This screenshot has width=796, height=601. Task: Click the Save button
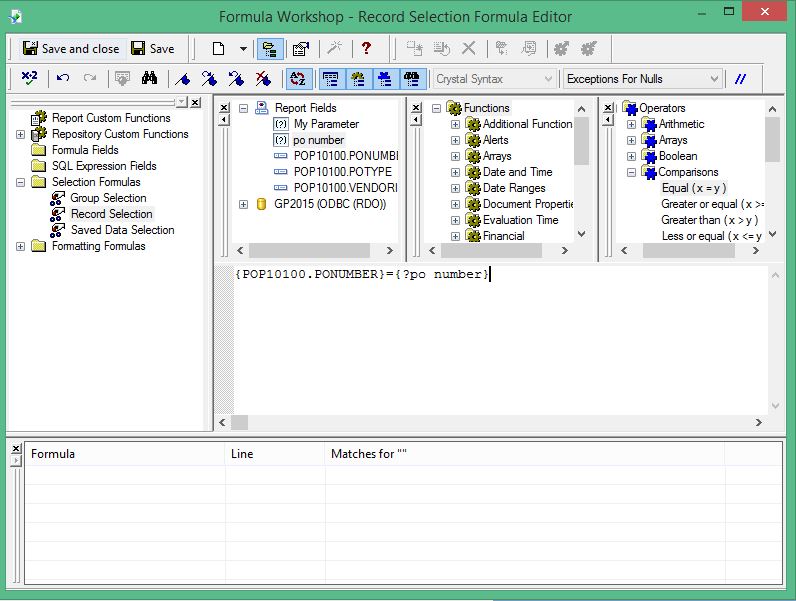[152, 49]
